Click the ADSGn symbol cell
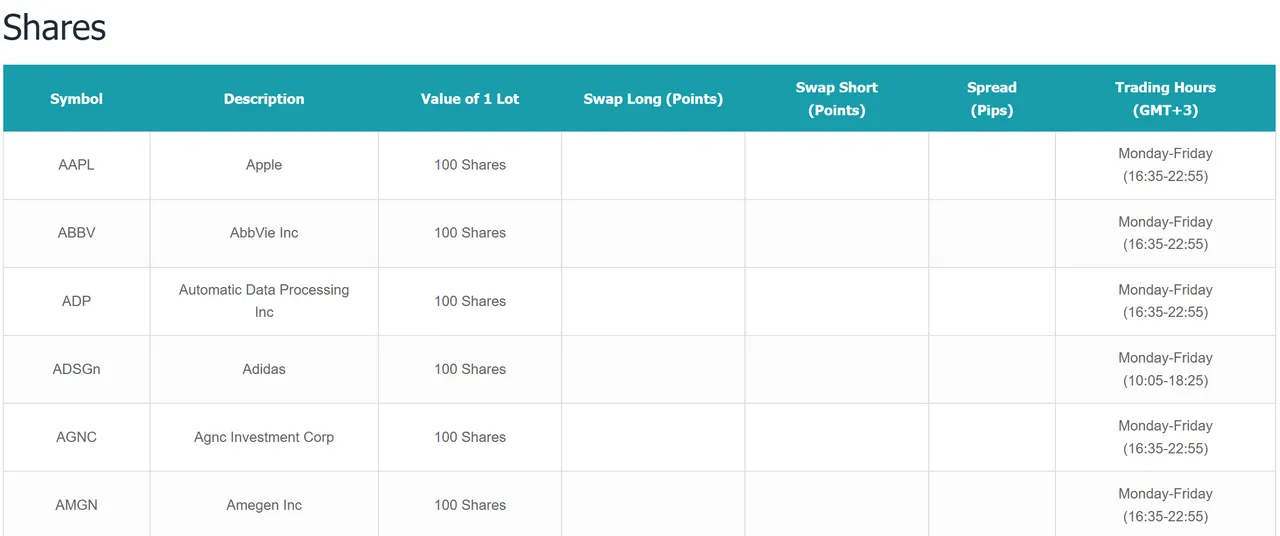The width and height of the screenshot is (1280, 536). pos(76,369)
